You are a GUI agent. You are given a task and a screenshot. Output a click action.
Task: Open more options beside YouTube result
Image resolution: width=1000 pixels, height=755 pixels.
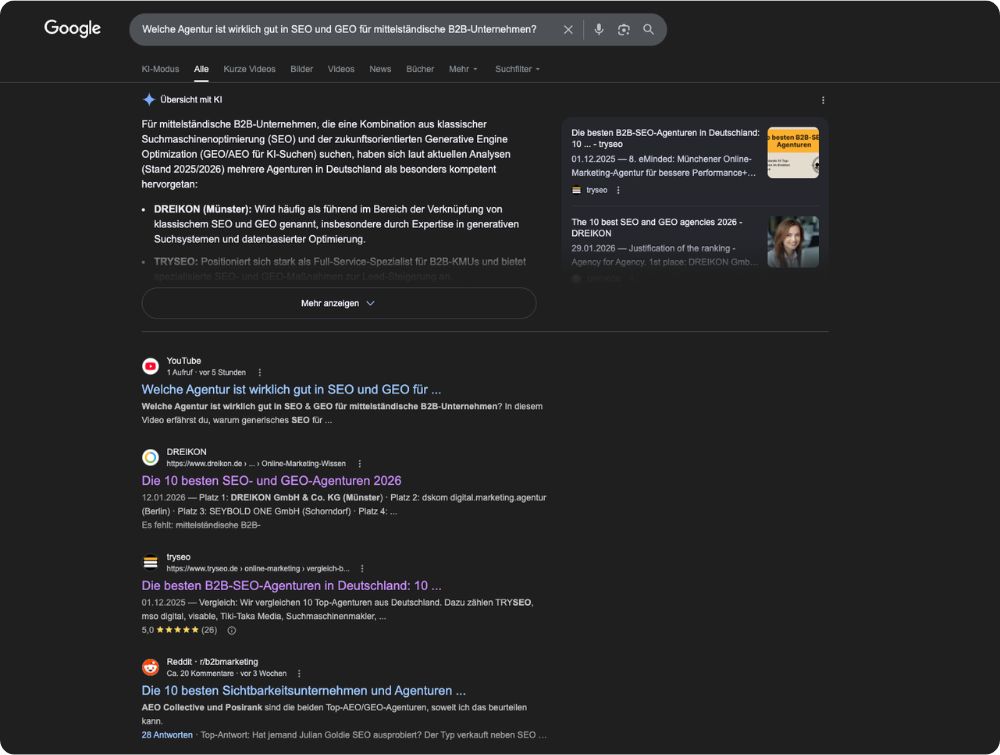coord(260,372)
